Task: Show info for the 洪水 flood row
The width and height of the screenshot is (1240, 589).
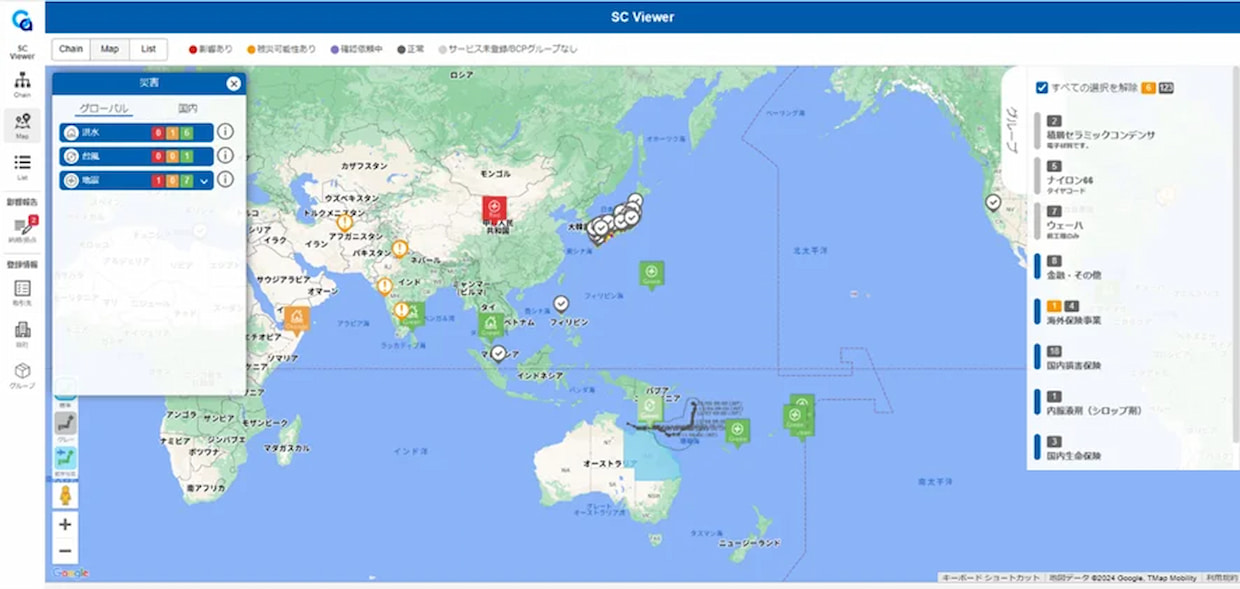Action: click(x=226, y=132)
